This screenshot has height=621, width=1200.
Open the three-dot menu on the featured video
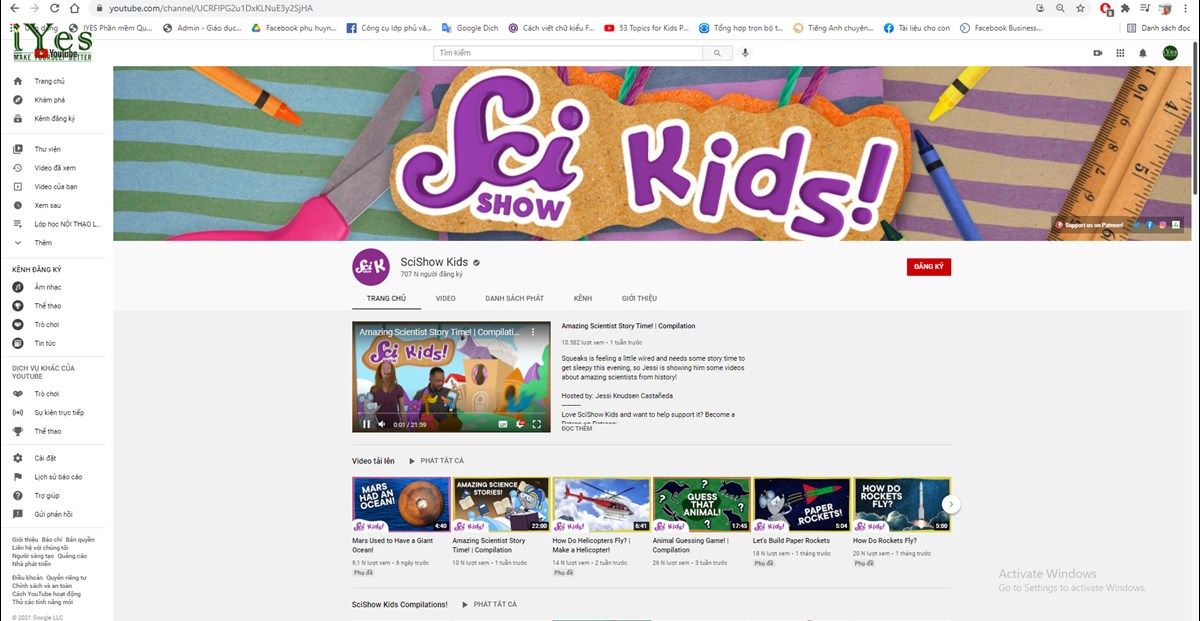point(533,332)
